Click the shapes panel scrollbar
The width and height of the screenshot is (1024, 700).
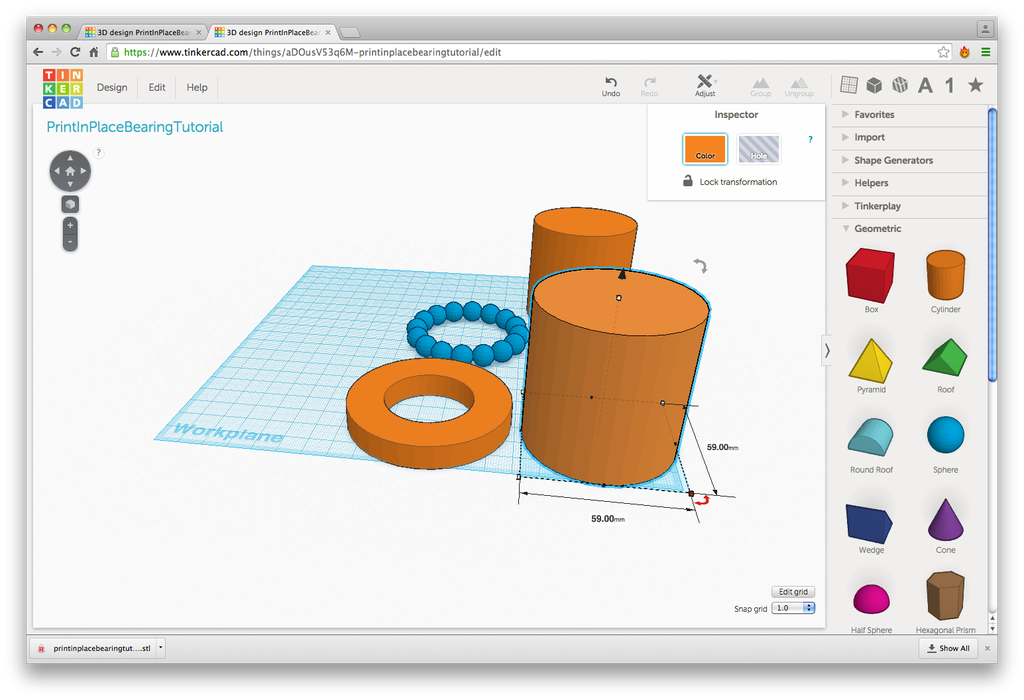[x=992, y=244]
